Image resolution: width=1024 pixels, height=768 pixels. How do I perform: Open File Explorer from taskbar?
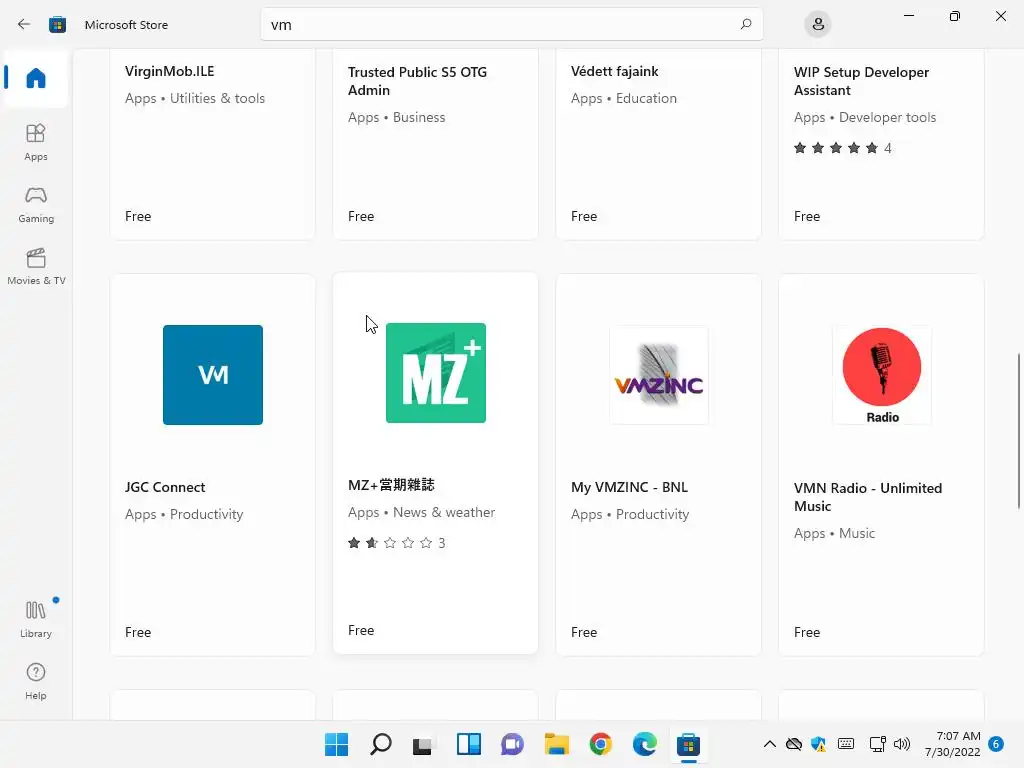tap(556, 744)
